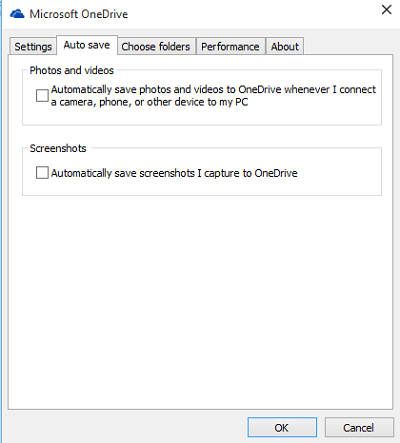
Task: Click the 'Automatically save photos and videos' label text
Action: click(213, 96)
